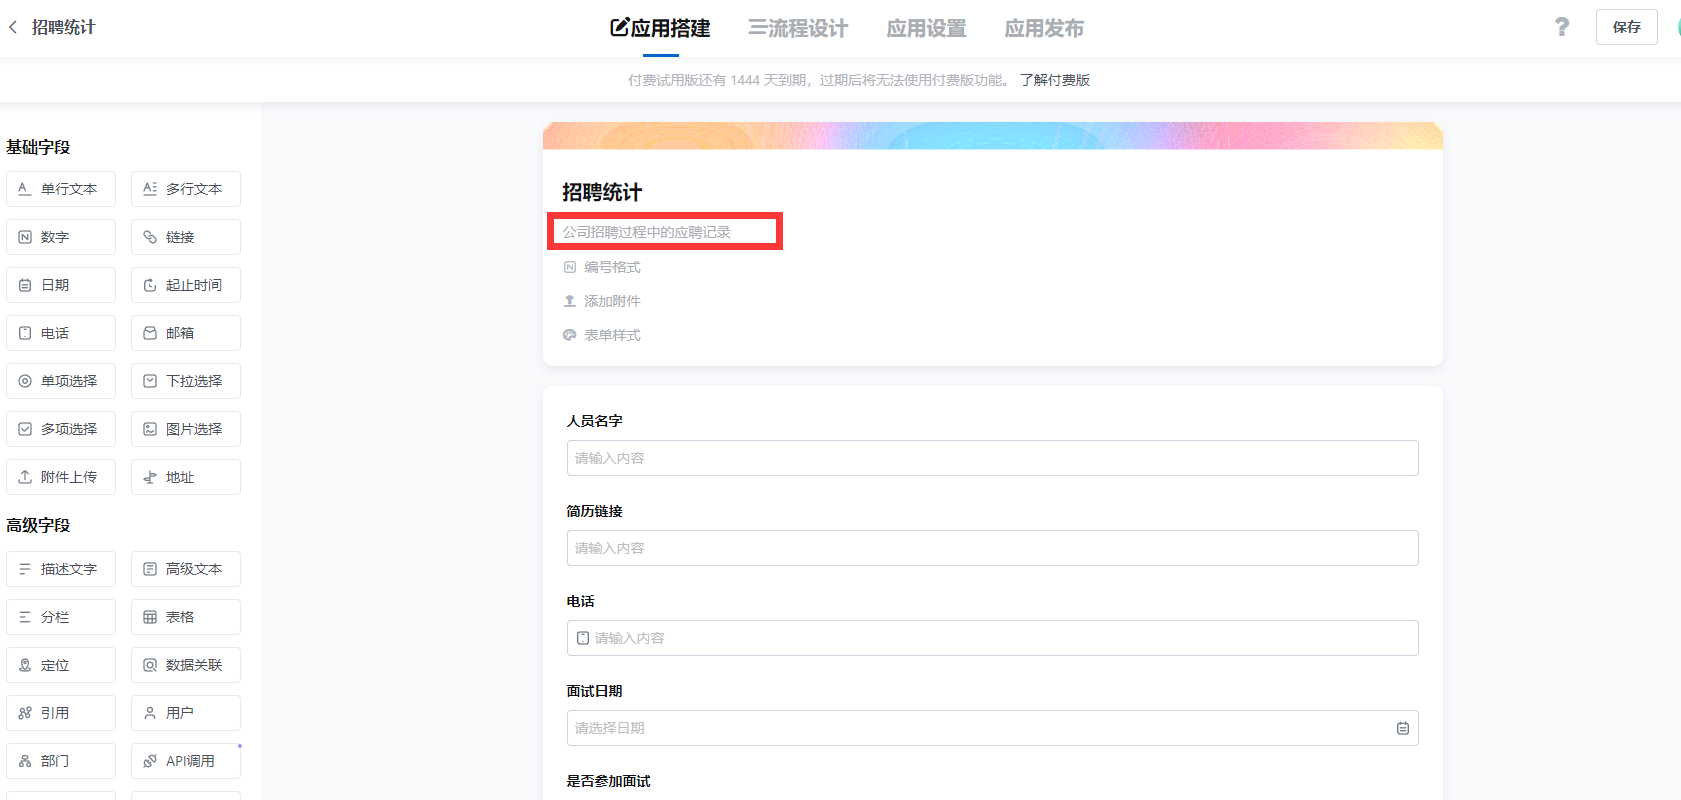Focus the 电话 form input field
1681x800 pixels.
[x=993, y=638]
